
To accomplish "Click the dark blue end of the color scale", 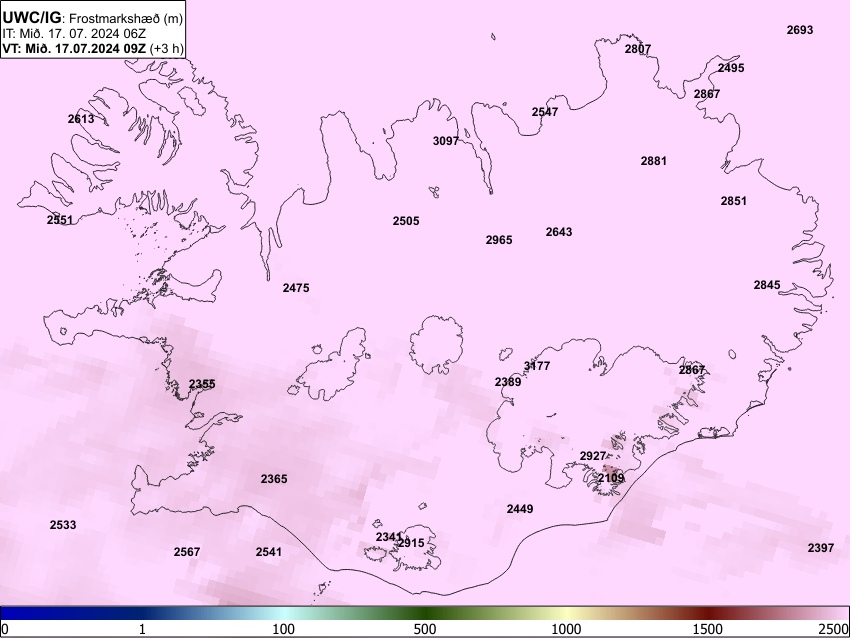I will [x=11, y=614].
